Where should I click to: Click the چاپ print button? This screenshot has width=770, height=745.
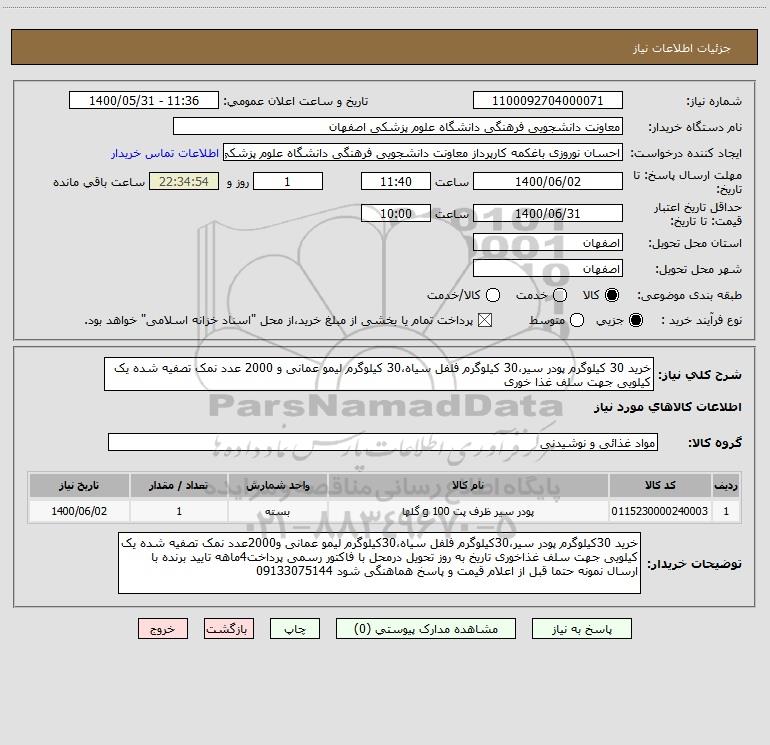click(x=295, y=629)
